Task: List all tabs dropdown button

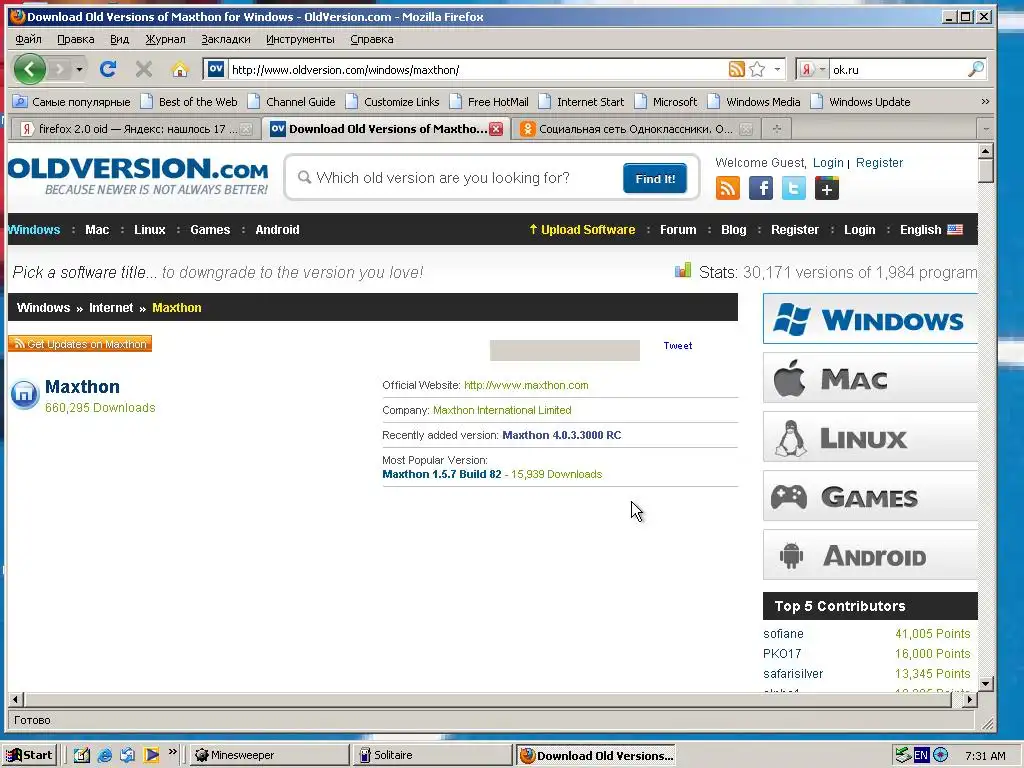Action: click(985, 129)
